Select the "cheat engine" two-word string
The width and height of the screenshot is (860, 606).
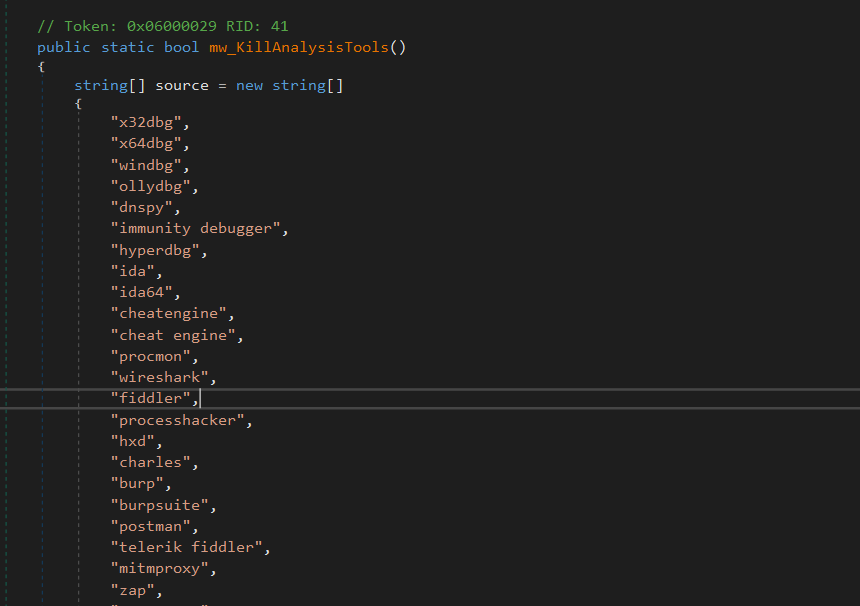click(x=173, y=336)
